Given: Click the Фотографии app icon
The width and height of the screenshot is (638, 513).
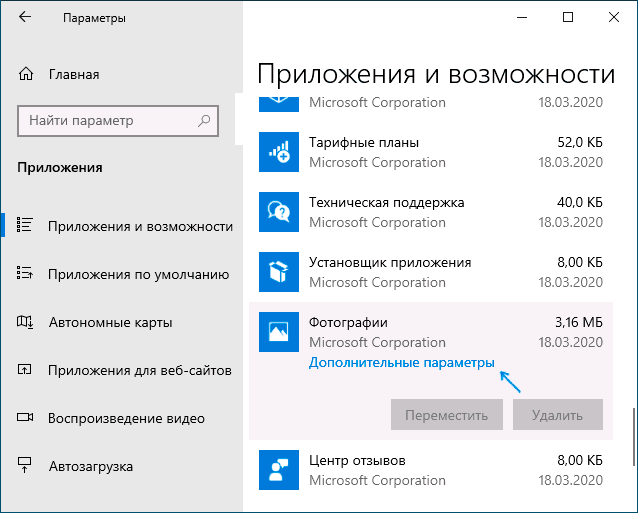Looking at the screenshot, I should 279,332.
